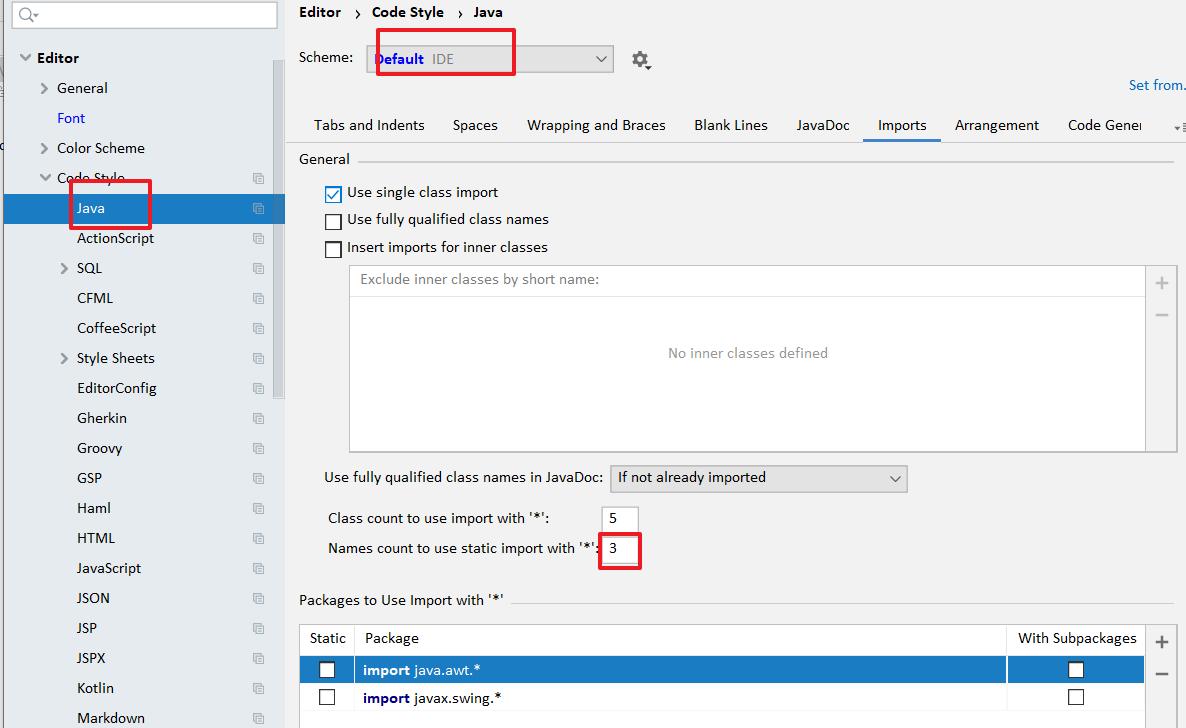
Task: Open the scheme settings gear menu
Action: coord(641,60)
